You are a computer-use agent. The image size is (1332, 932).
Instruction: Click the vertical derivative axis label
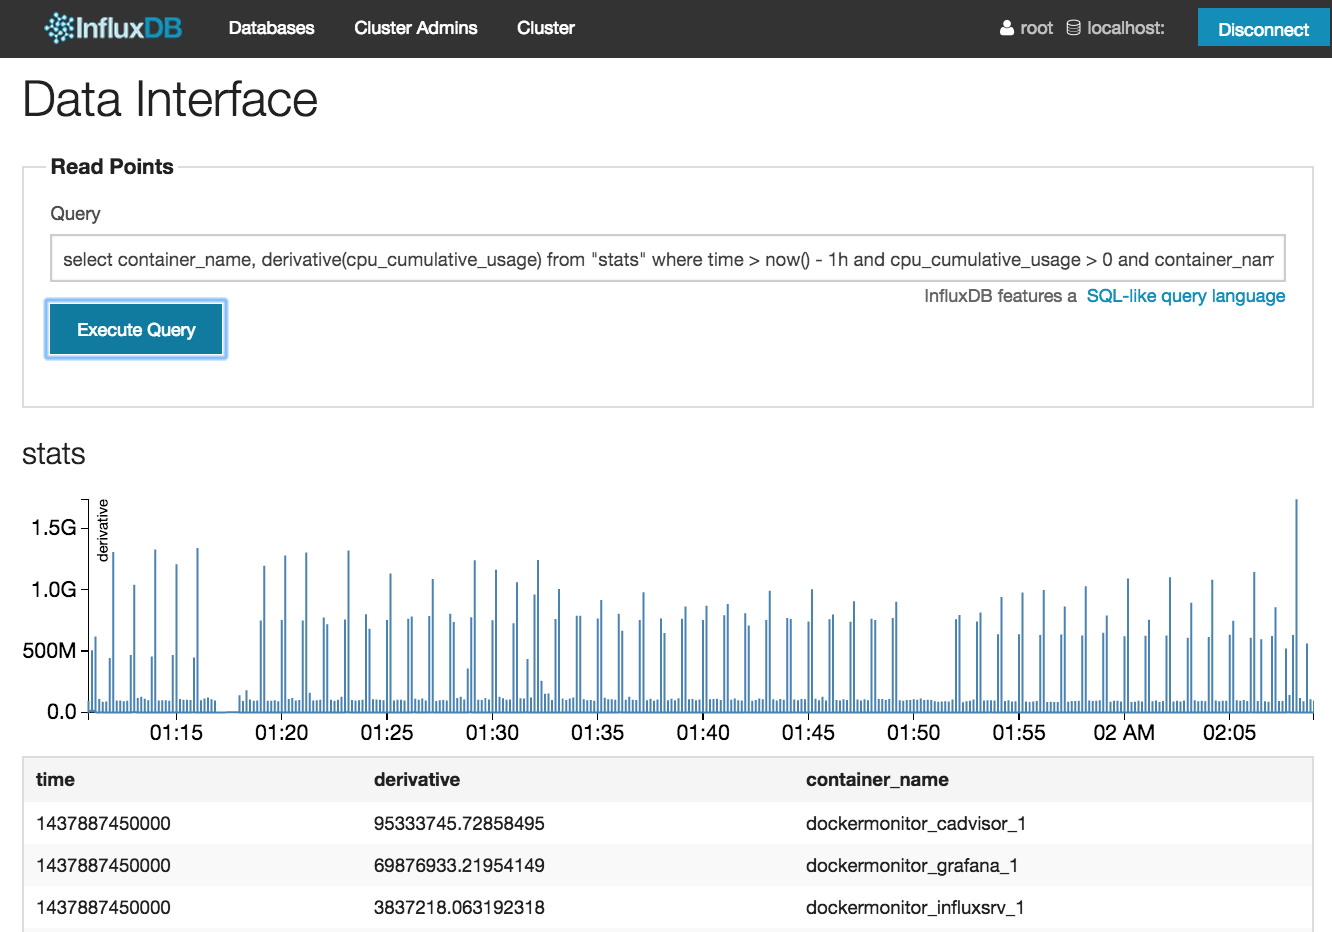pos(102,530)
